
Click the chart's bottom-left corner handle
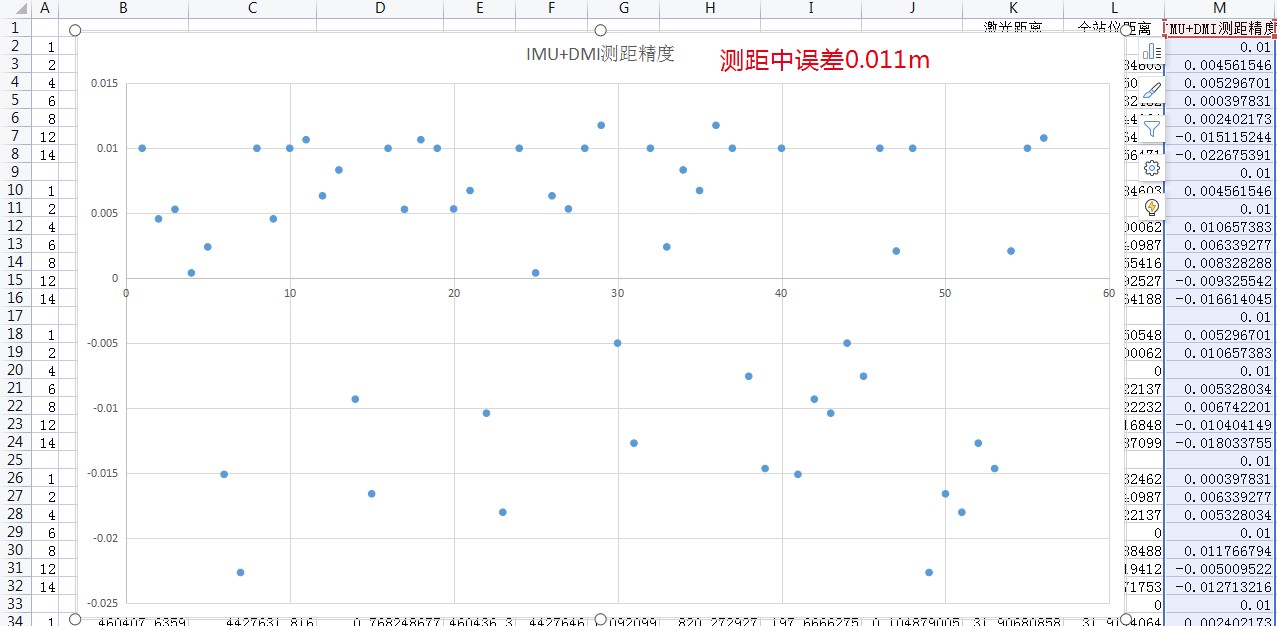tap(75, 619)
